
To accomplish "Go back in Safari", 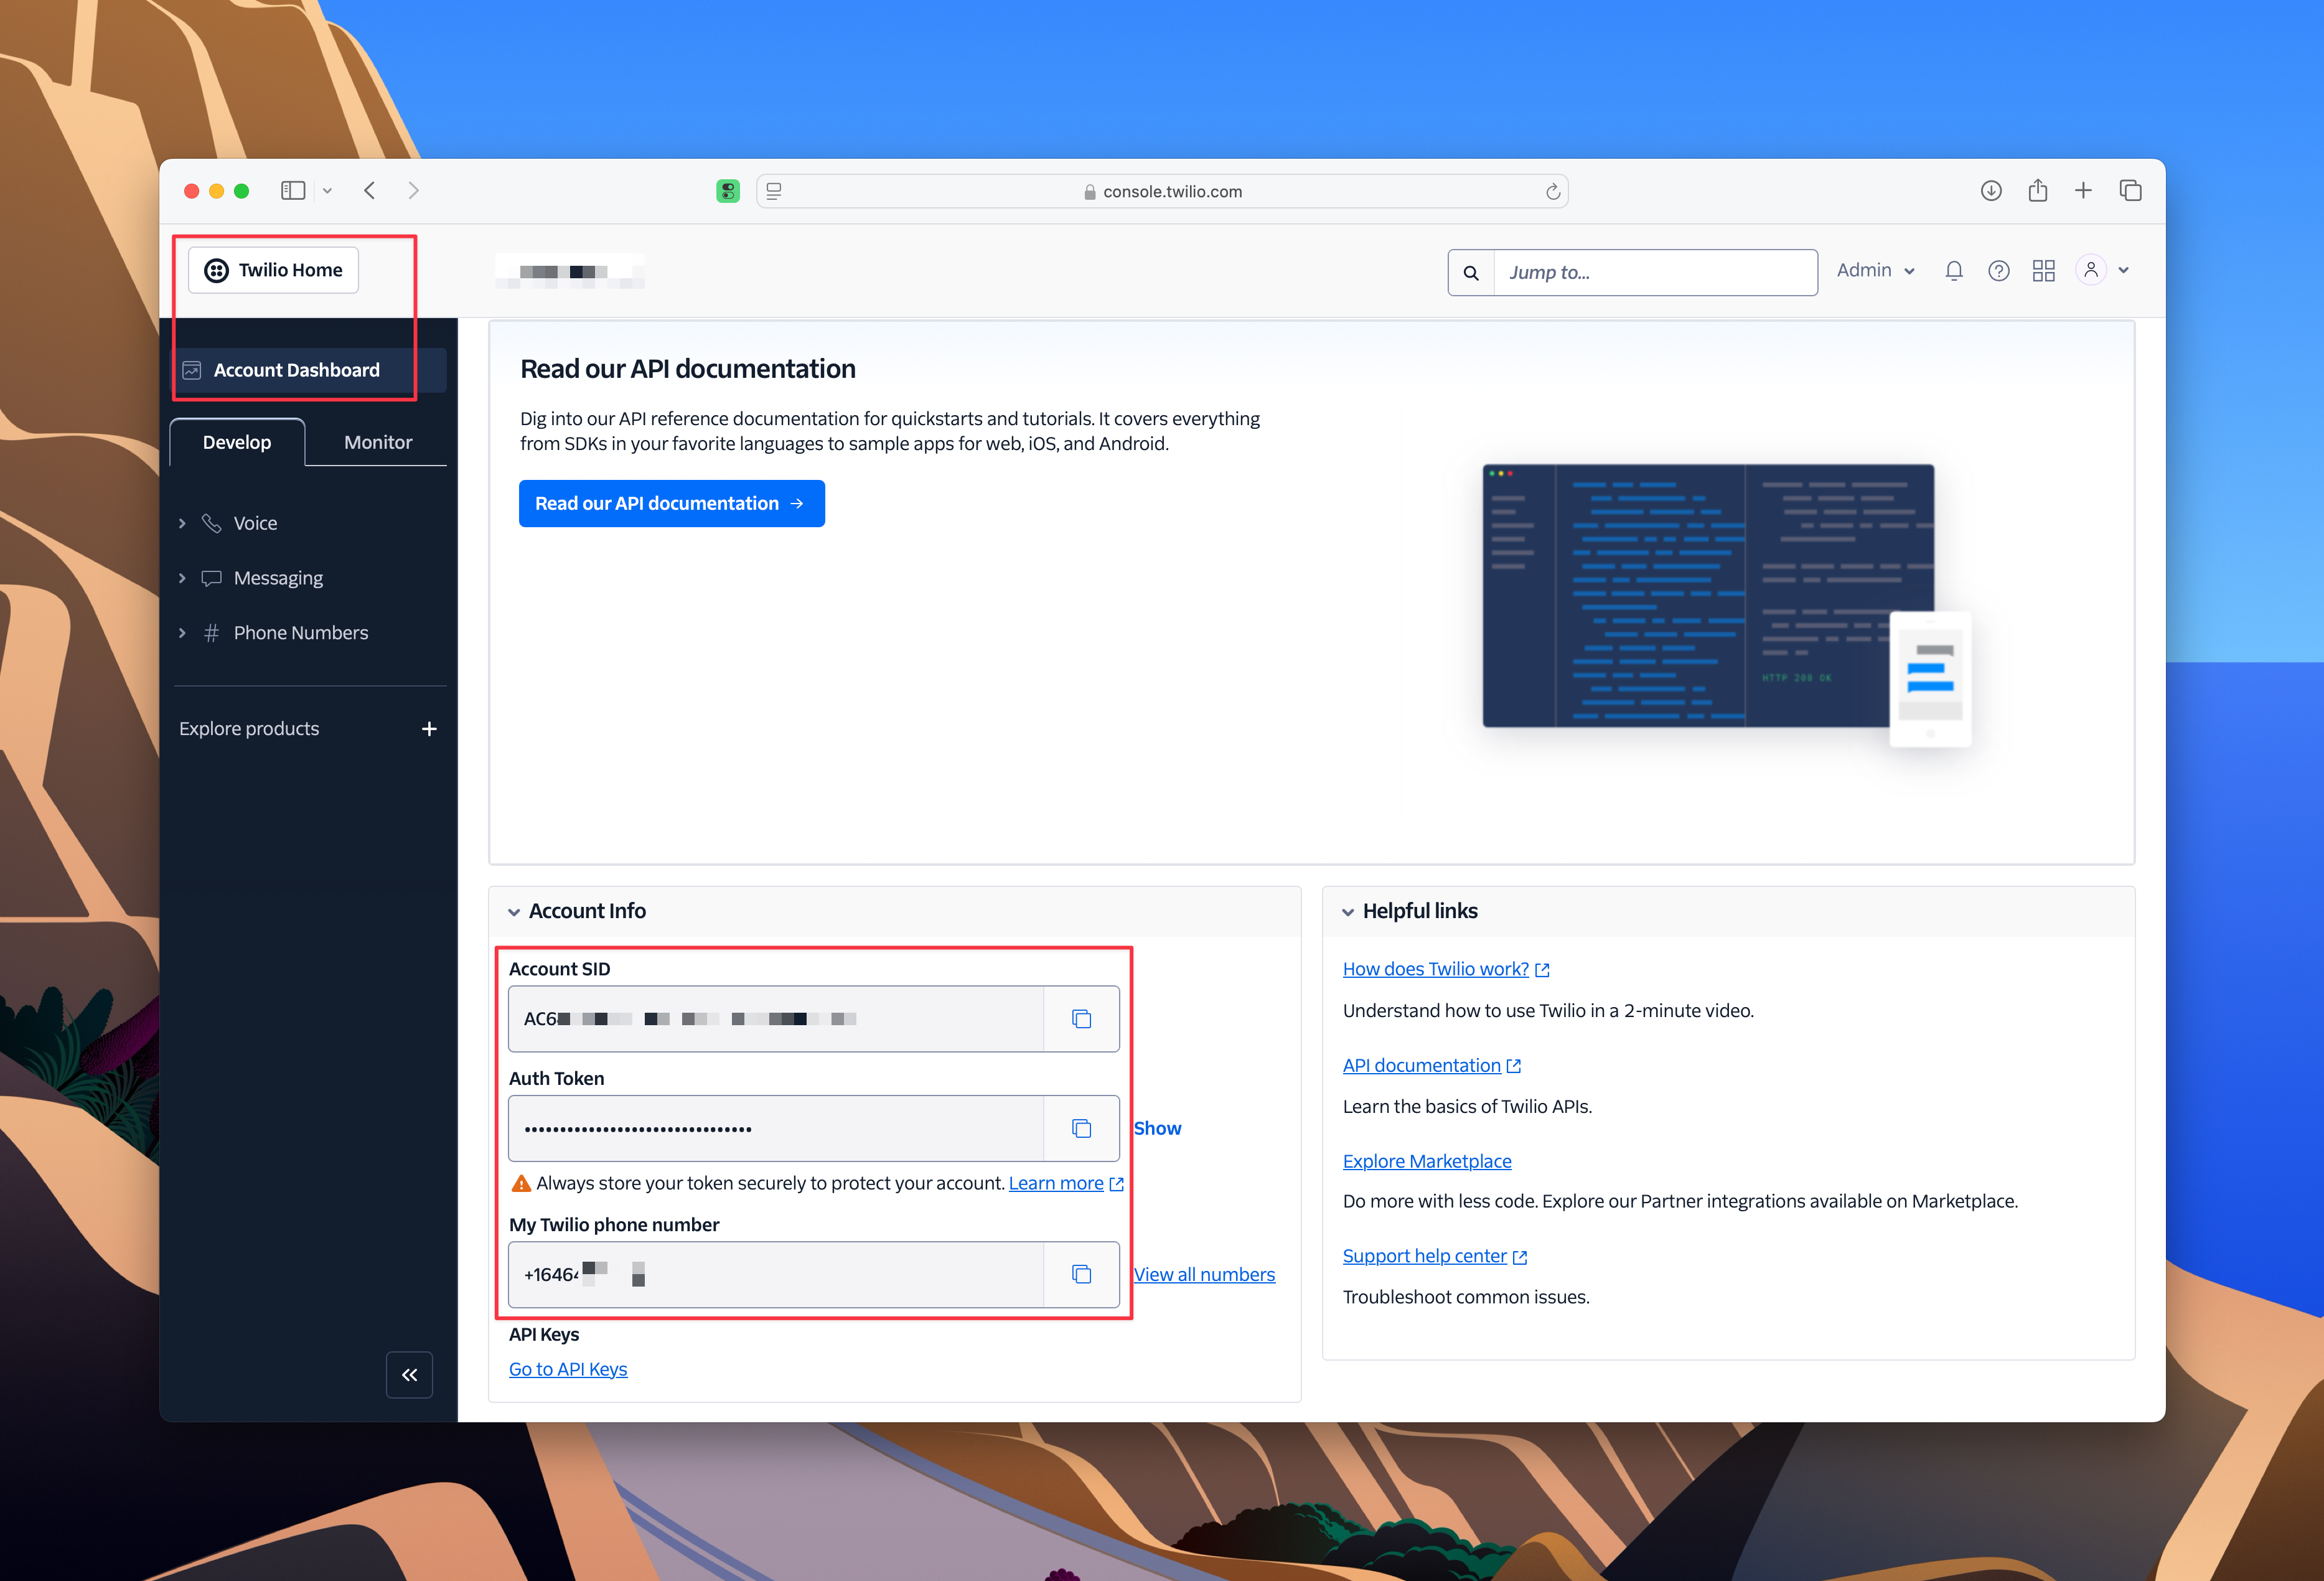I will click(370, 190).
